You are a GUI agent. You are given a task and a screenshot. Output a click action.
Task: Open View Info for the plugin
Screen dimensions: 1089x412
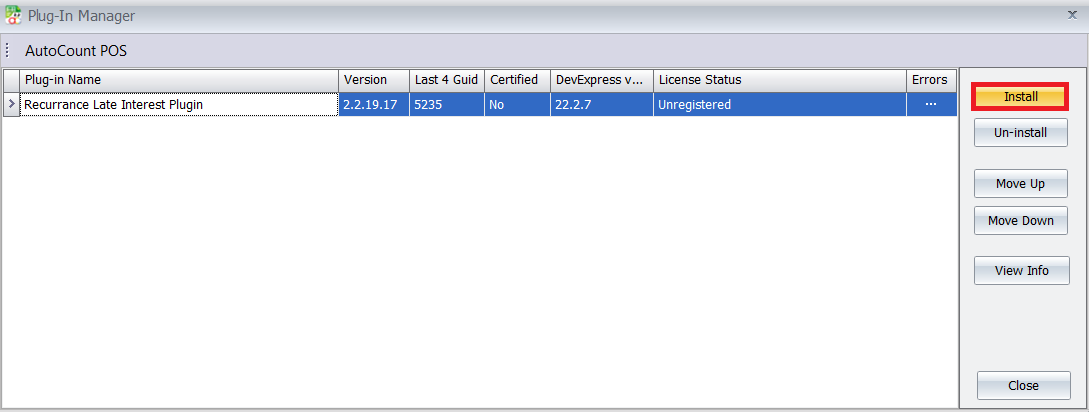pos(1020,271)
